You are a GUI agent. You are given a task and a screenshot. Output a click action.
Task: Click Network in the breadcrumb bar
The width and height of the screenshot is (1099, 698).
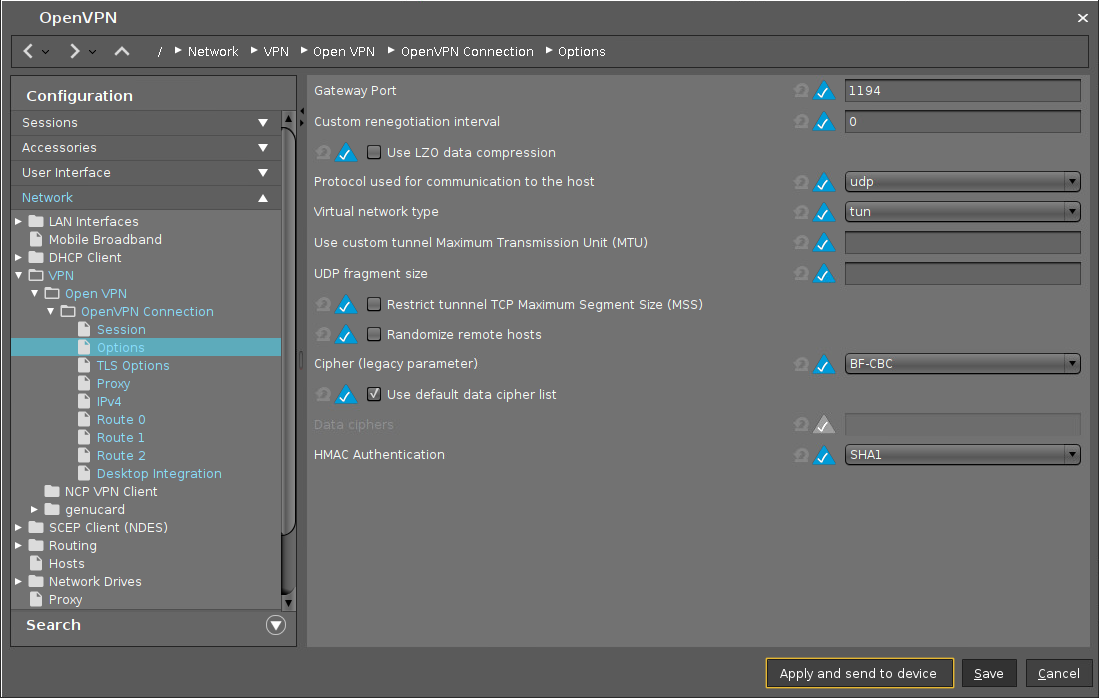(213, 51)
